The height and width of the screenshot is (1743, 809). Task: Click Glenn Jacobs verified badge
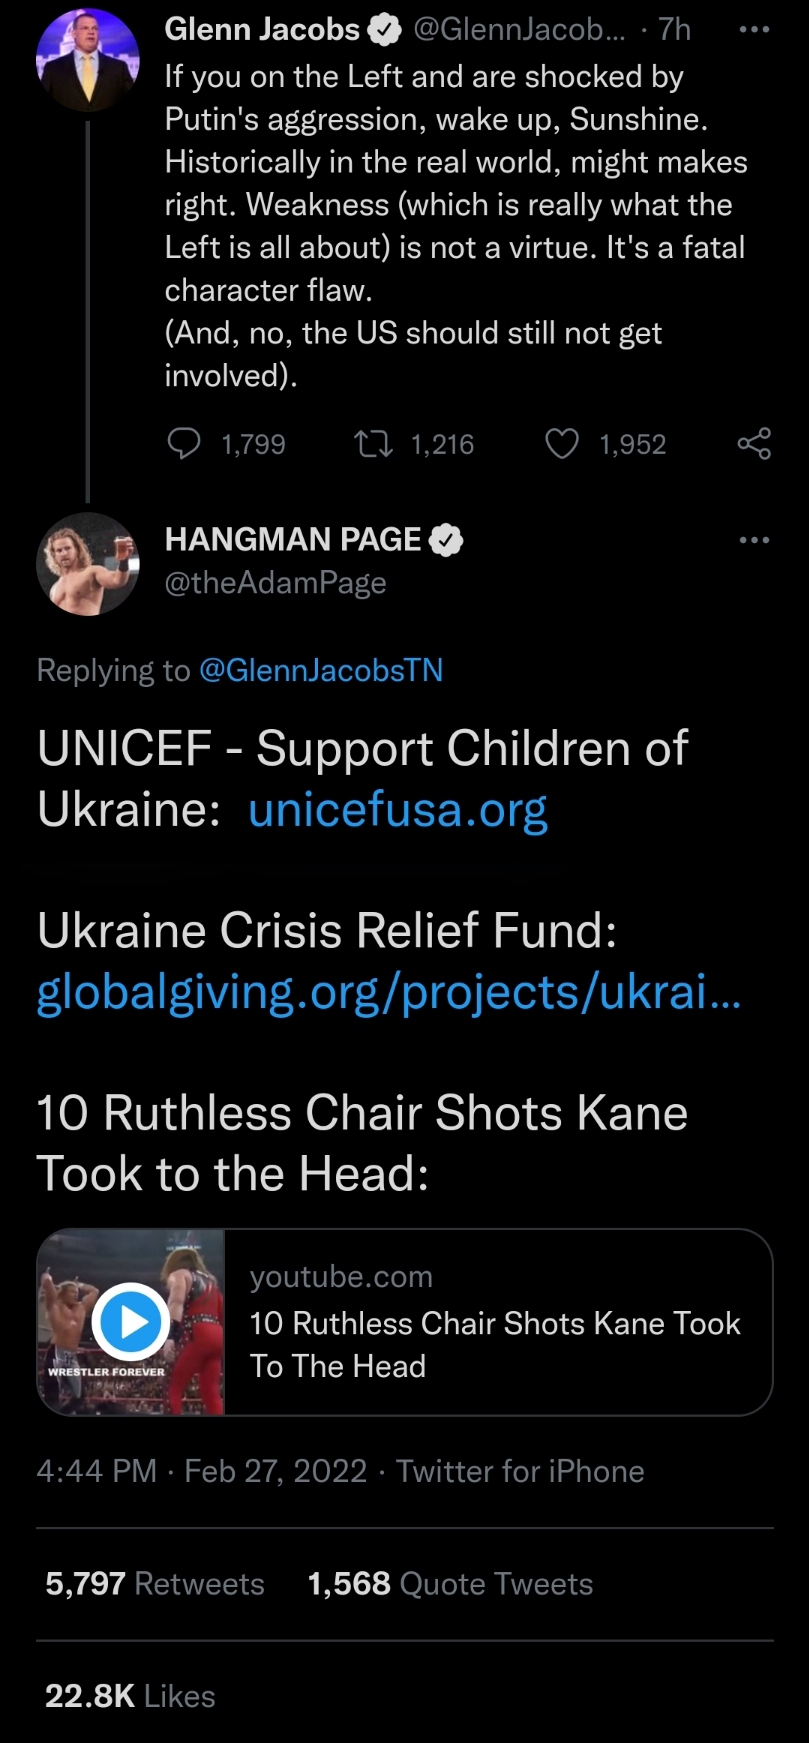[383, 31]
